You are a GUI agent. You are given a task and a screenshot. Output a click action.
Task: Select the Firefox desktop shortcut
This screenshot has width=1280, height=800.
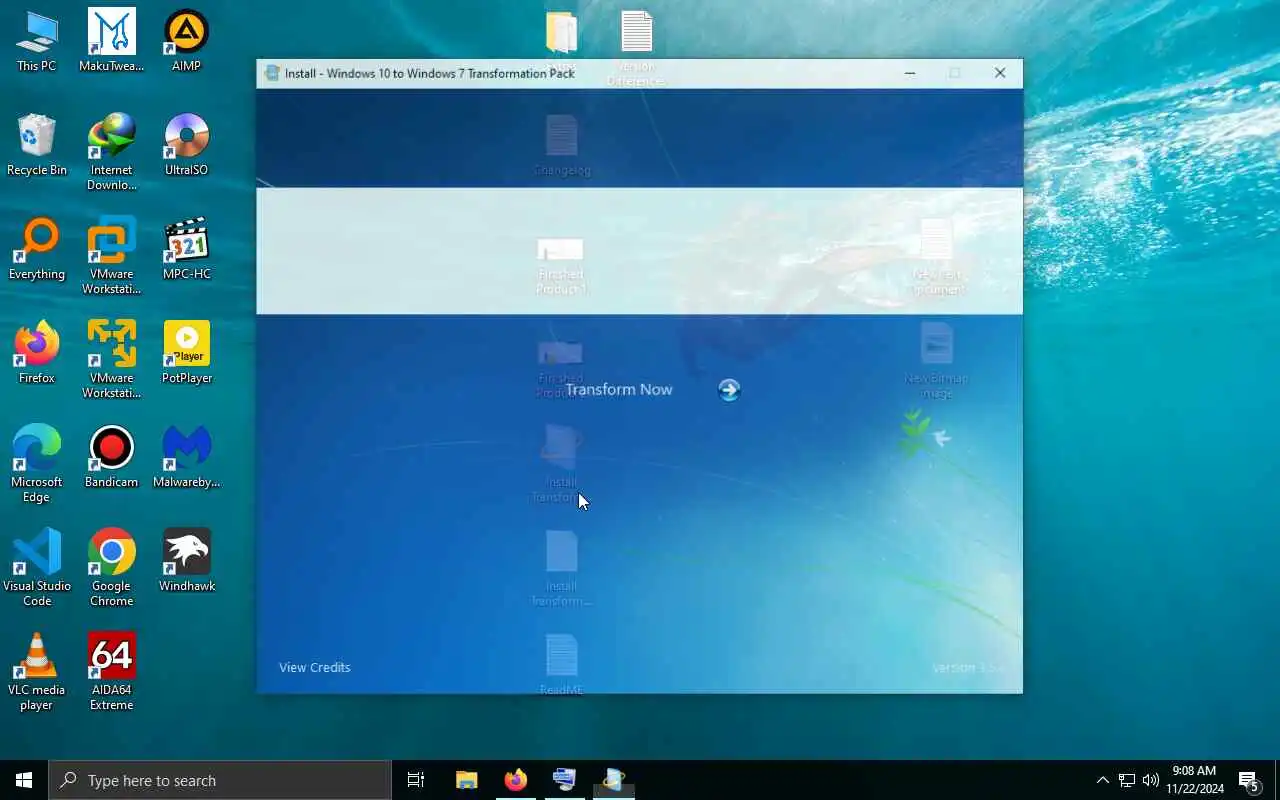37,353
